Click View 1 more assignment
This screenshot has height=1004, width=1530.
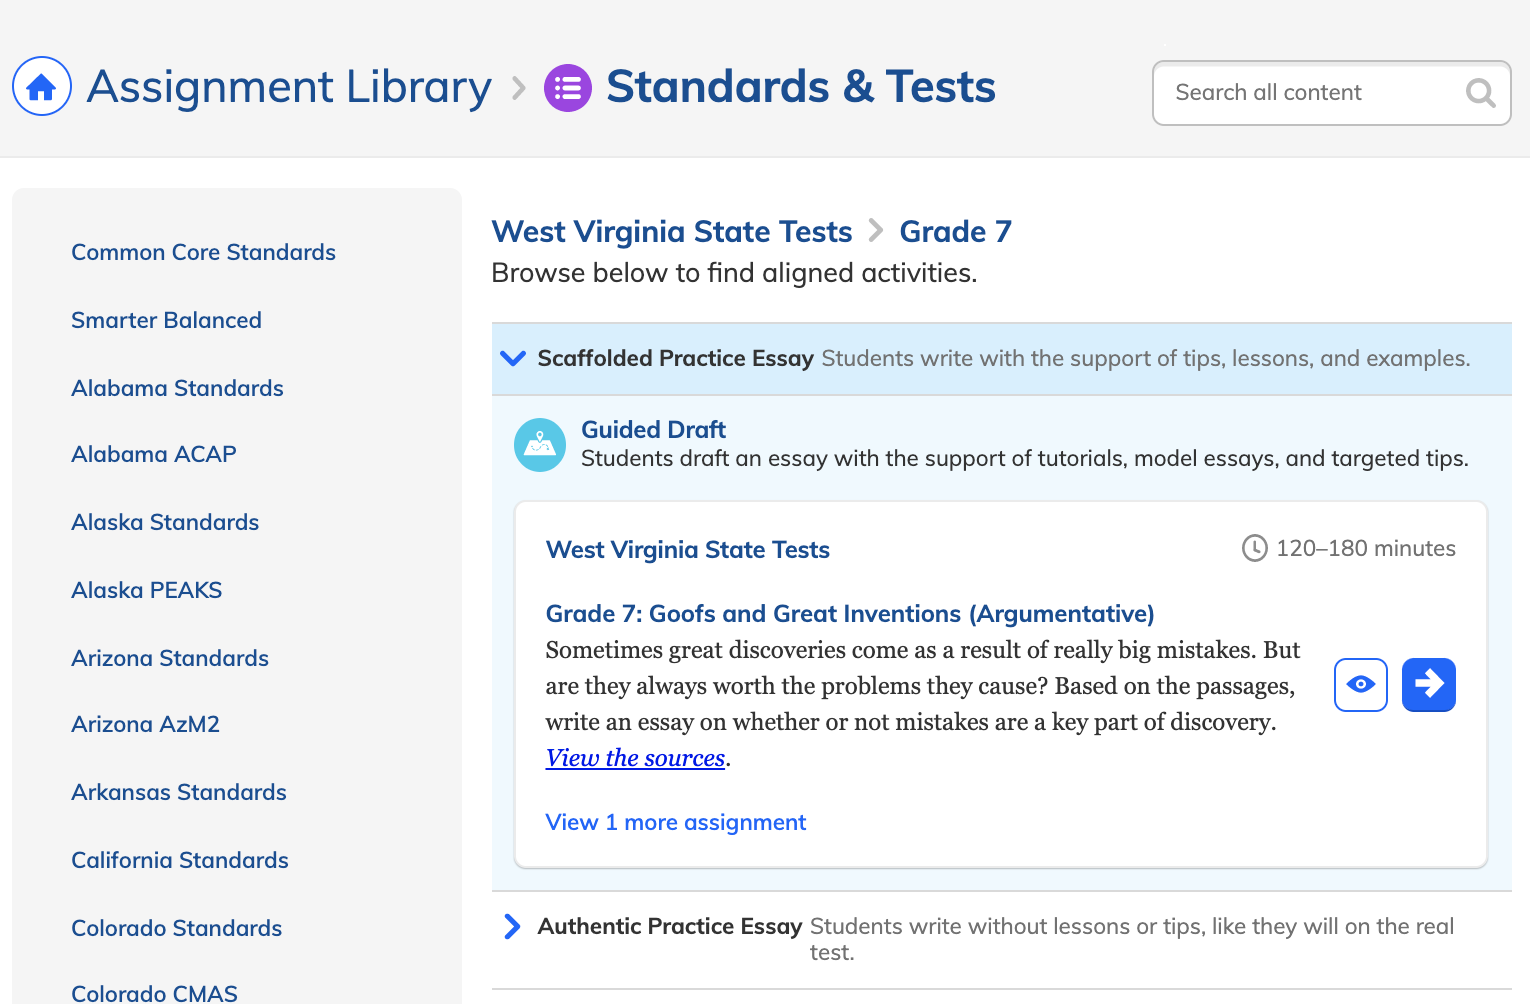676,822
